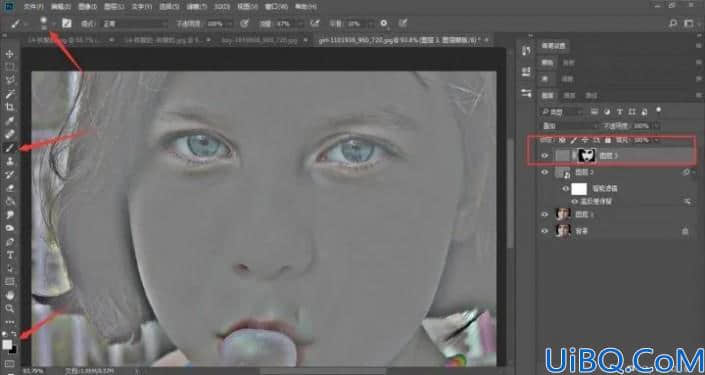705x375 pixels.
Task: Open smoothing percentage dropdown arrow
Action: pyautogui.click(x=370, y=24)
